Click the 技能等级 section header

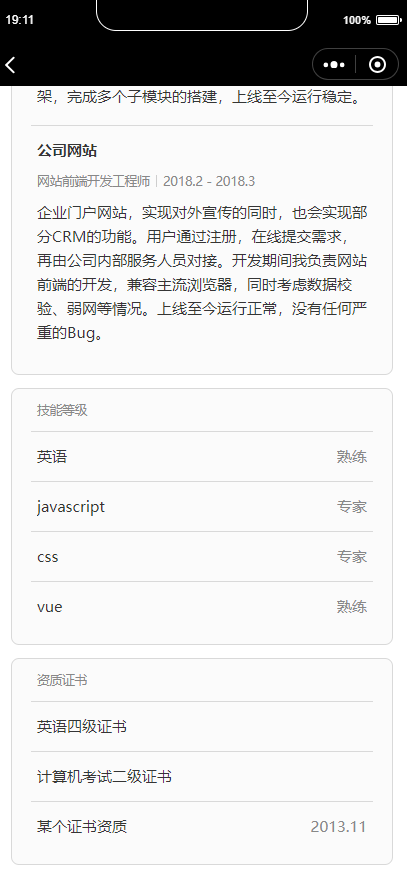tap(62, 410)
